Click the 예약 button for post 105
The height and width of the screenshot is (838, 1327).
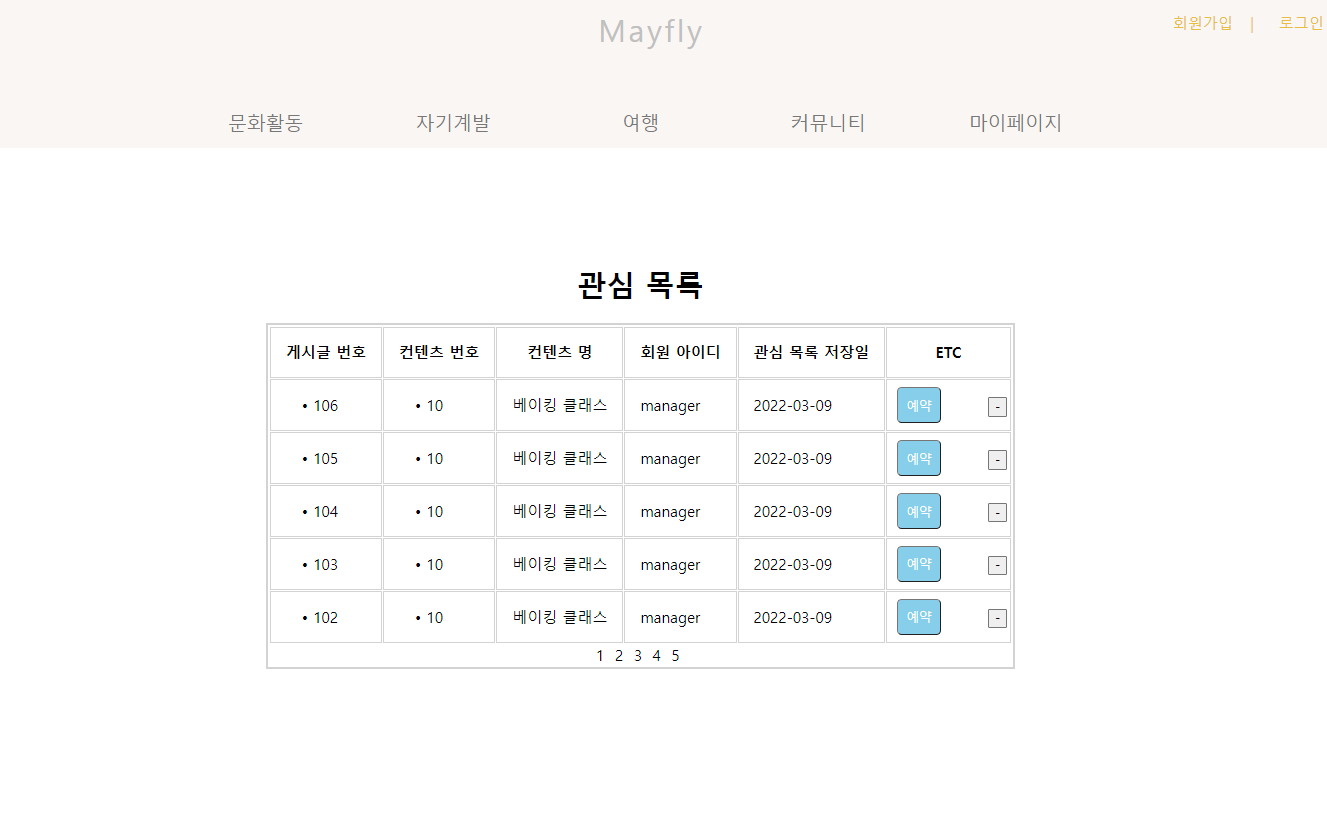coord(918,458)
